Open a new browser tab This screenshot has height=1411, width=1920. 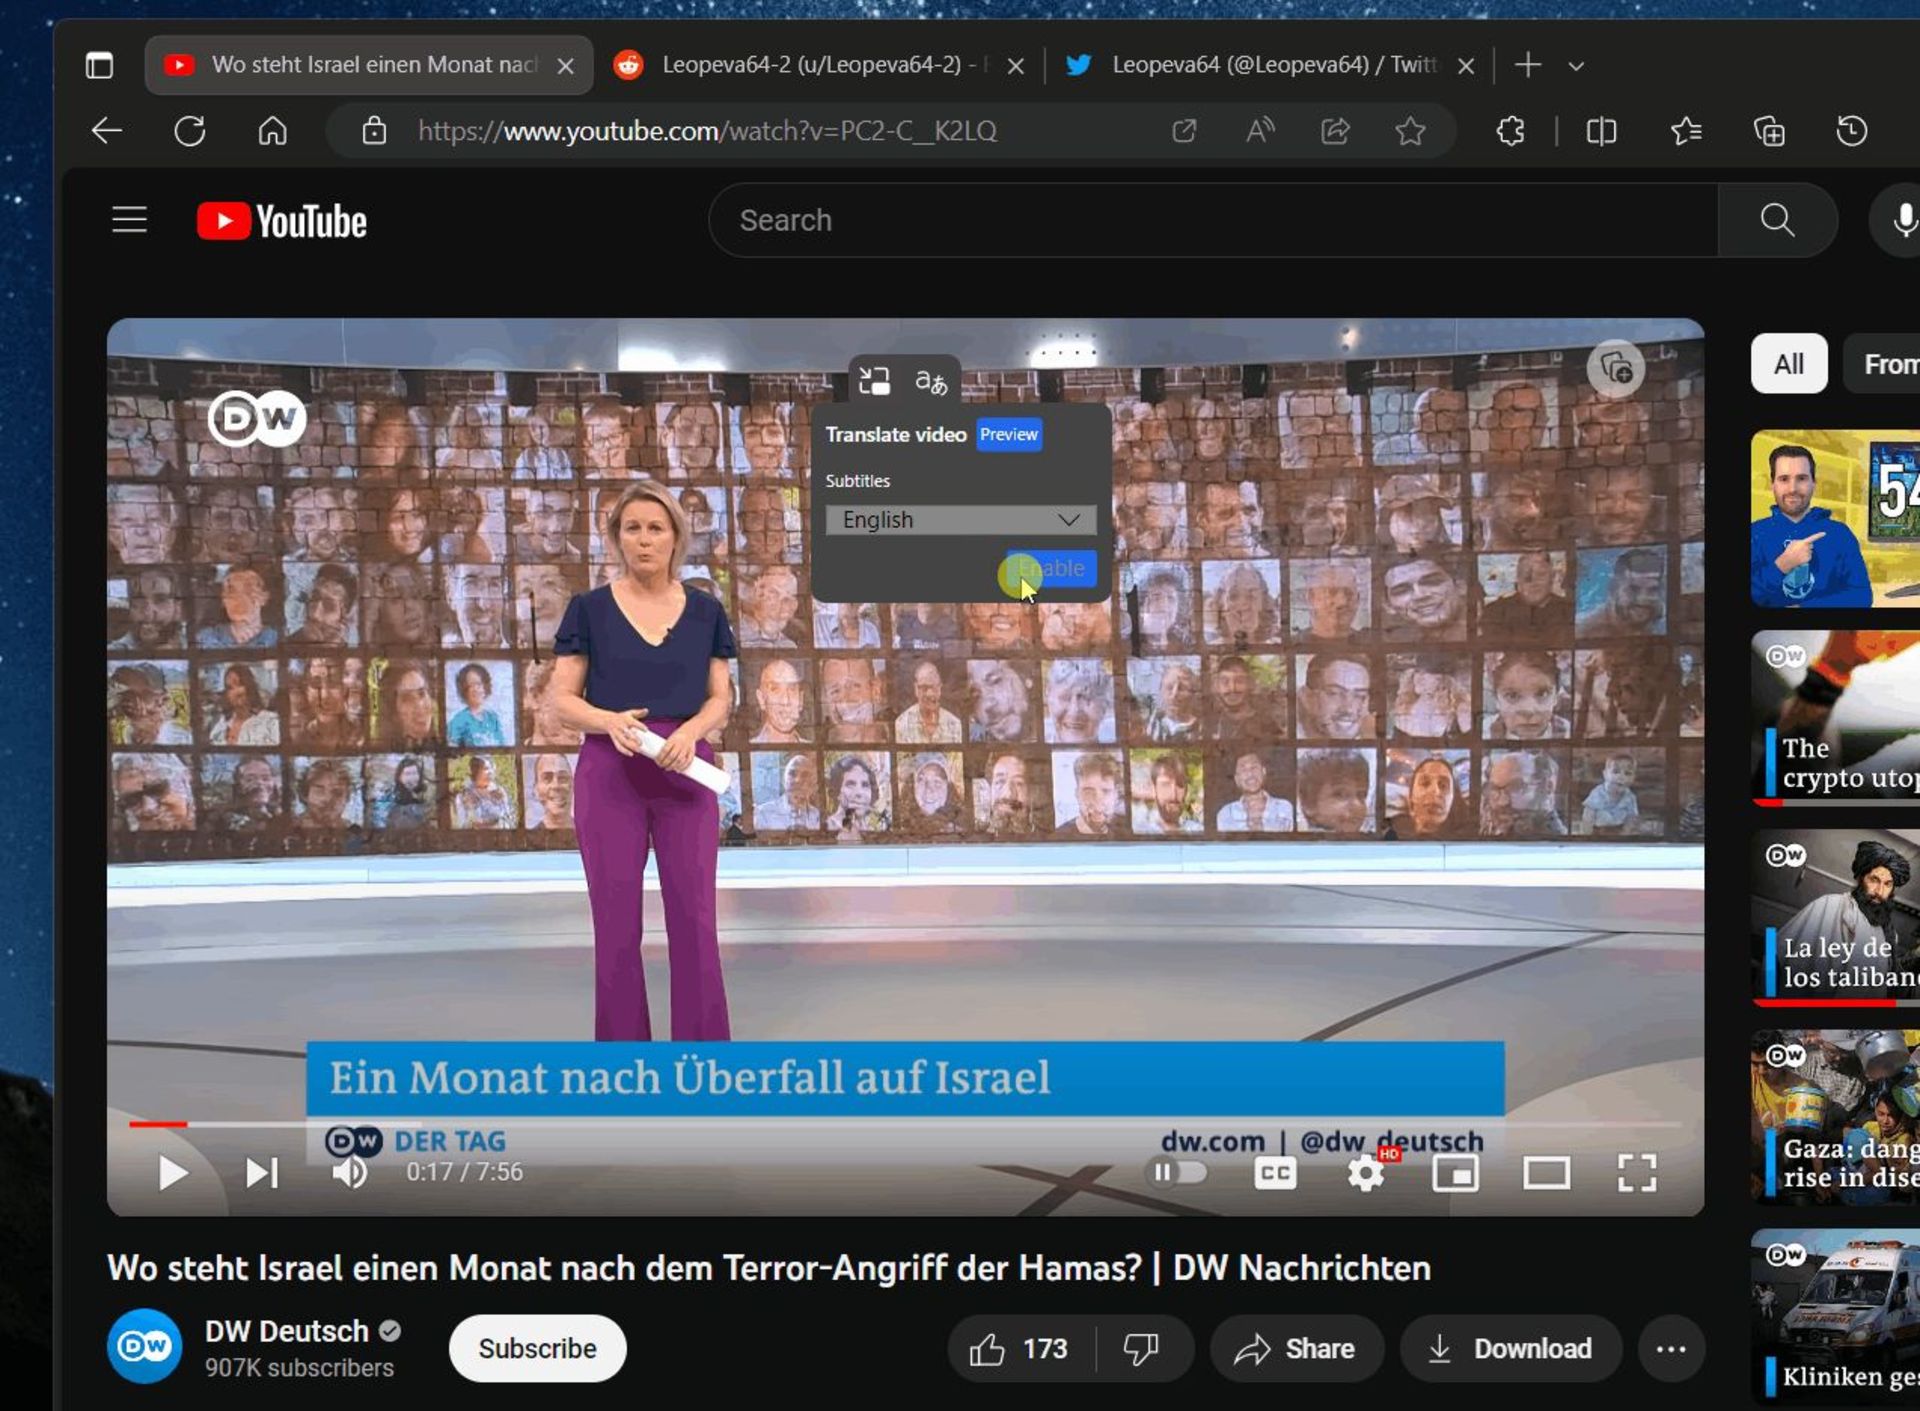click(x=1527, y=66)
